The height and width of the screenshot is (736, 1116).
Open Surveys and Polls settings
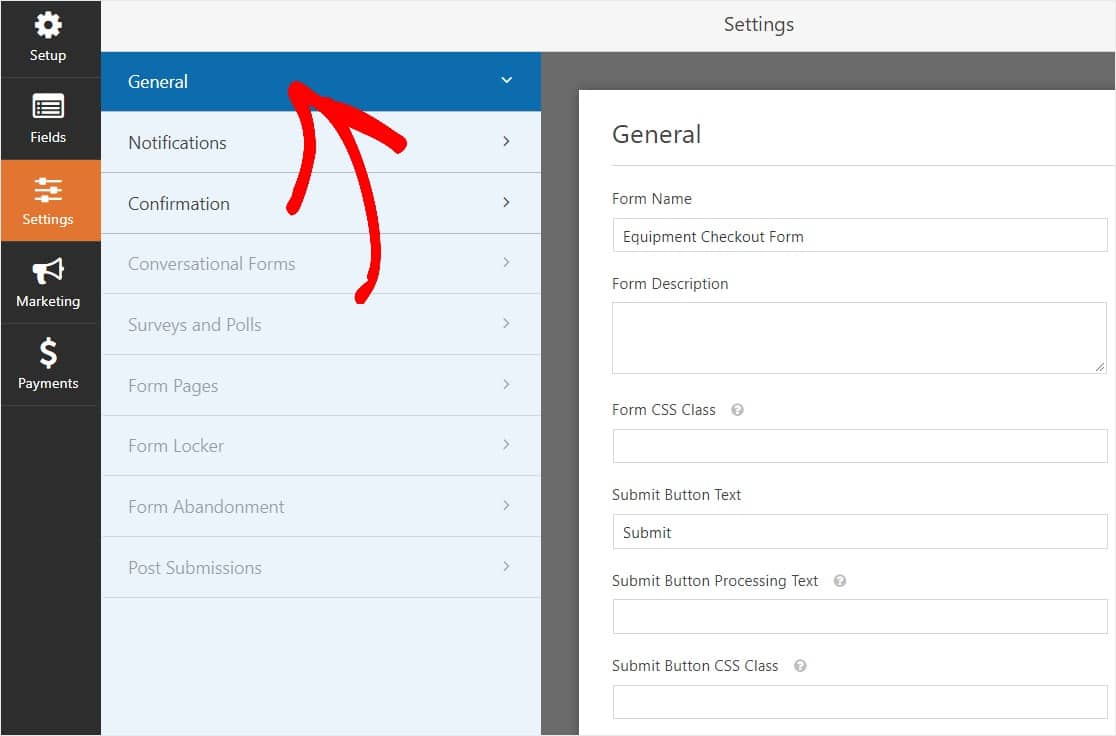pyautogui.click(x=321, y=325)
